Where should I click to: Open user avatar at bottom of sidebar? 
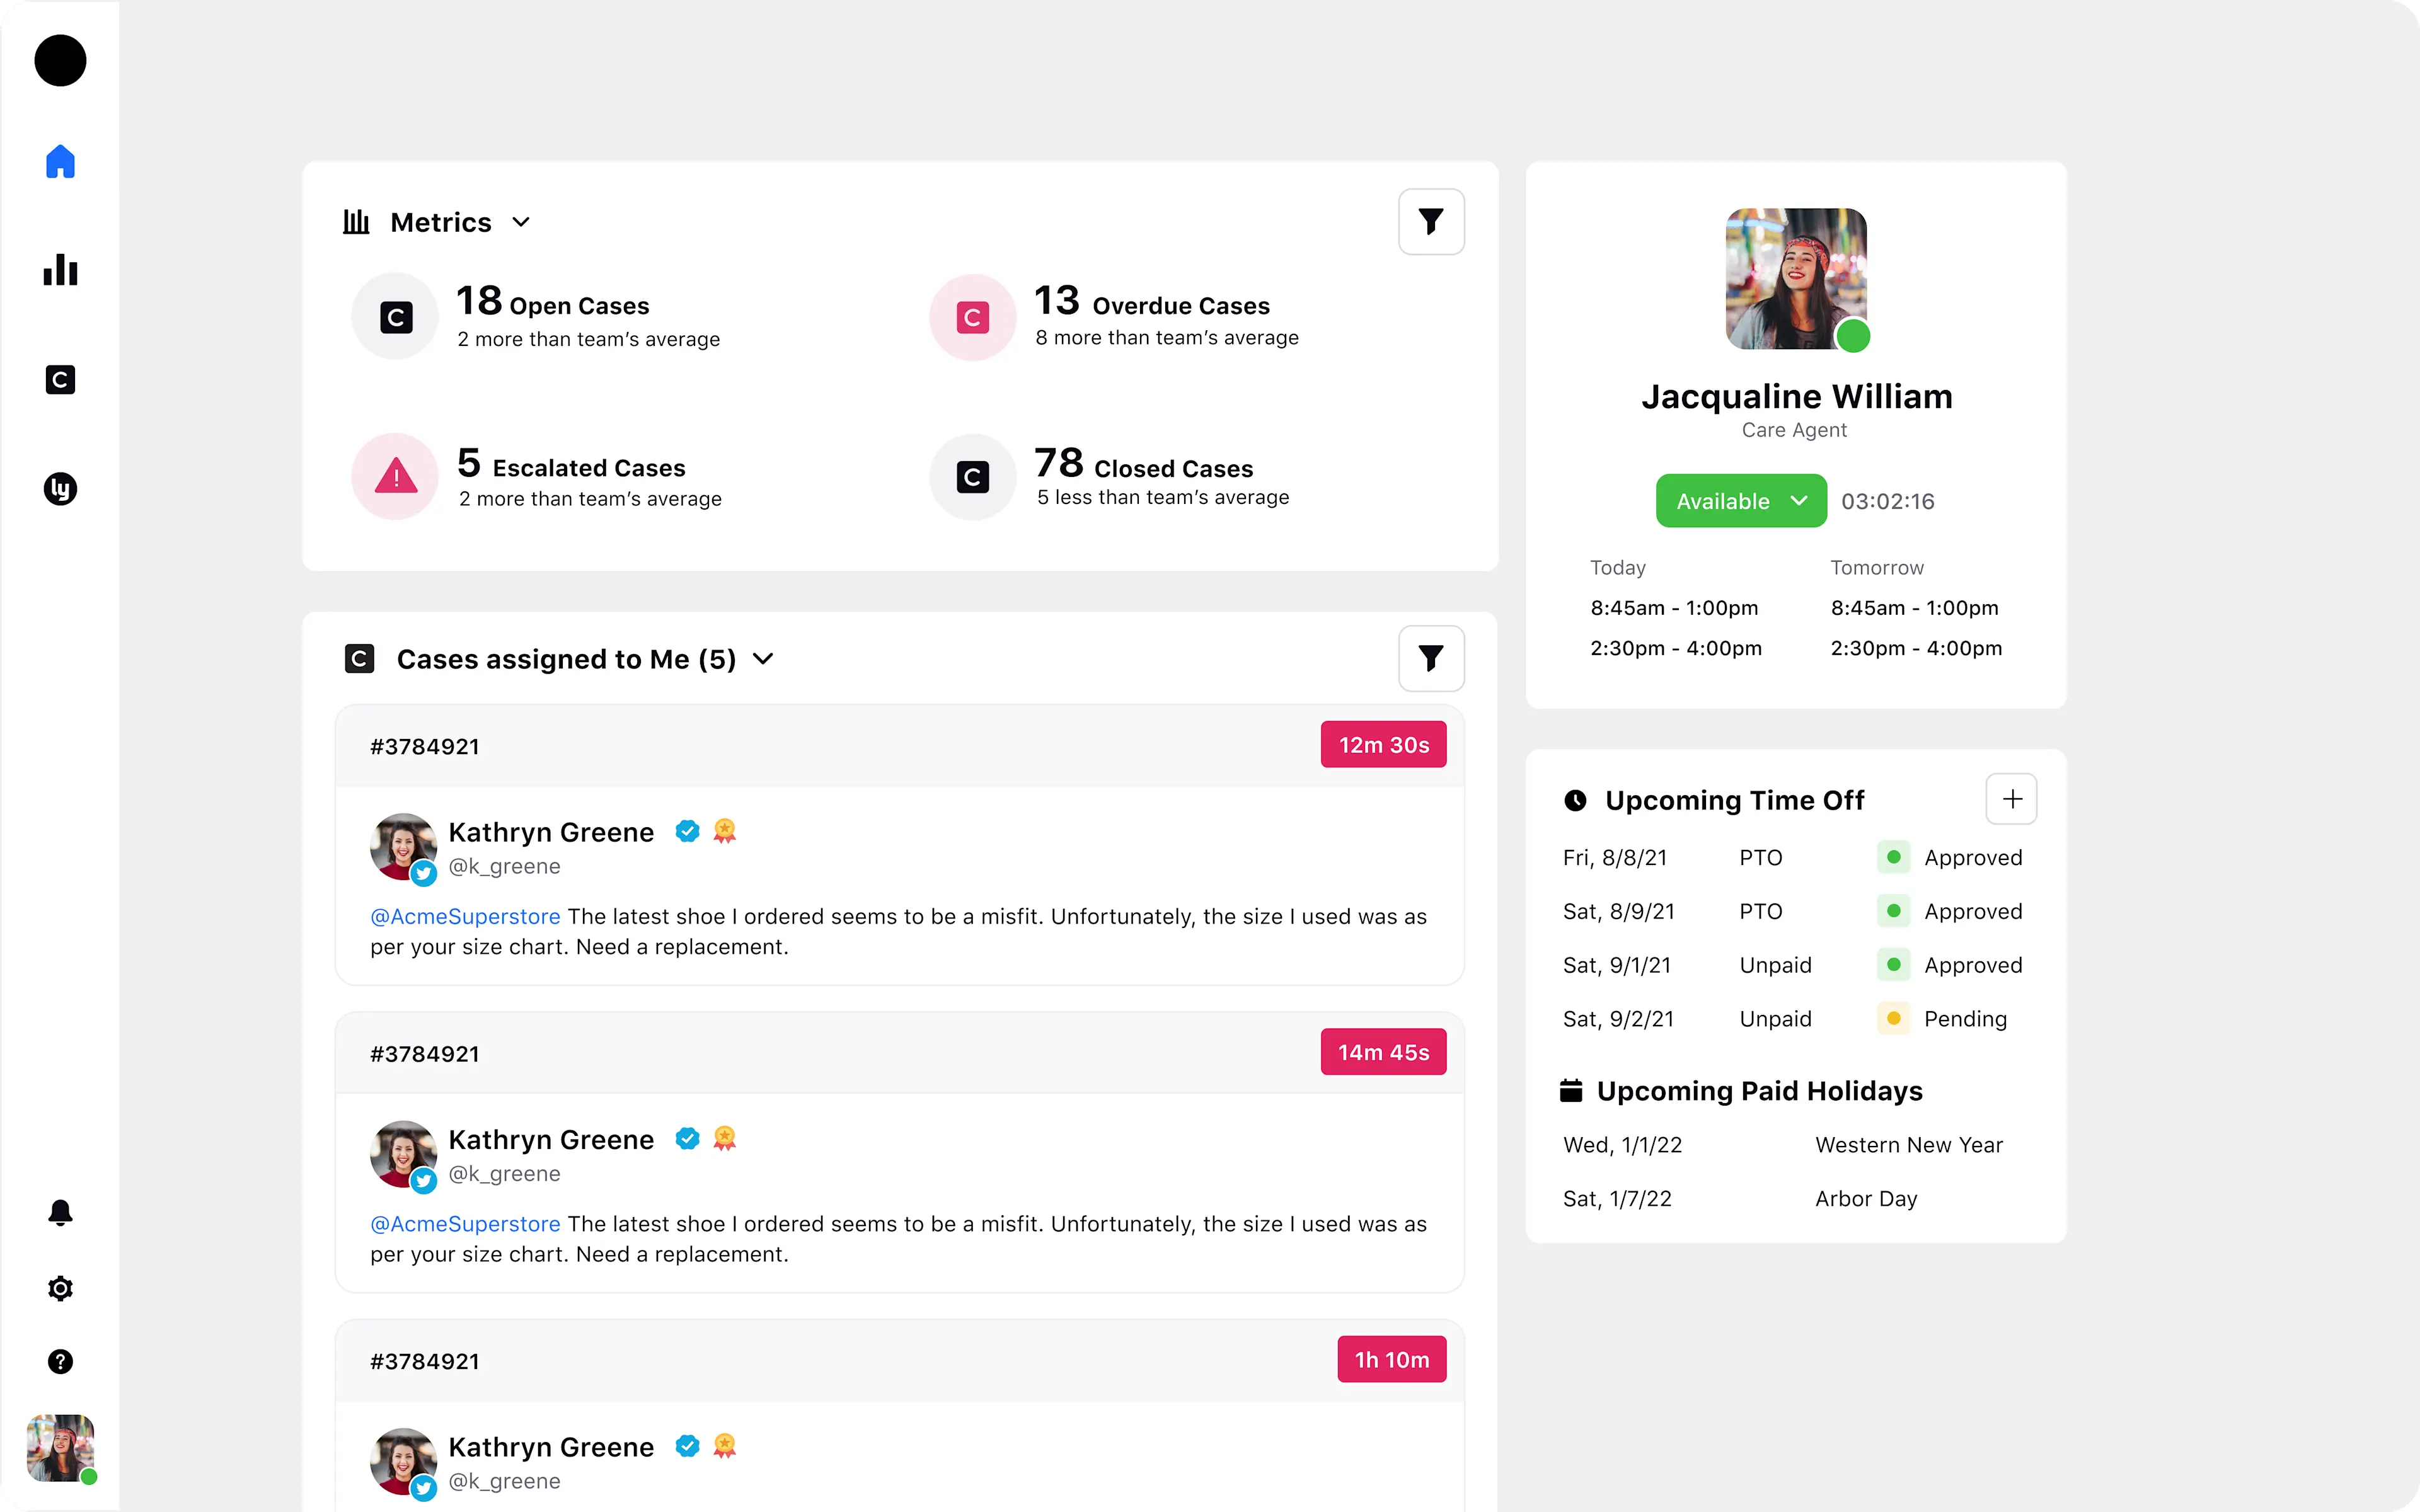(x=60, y=1447)
